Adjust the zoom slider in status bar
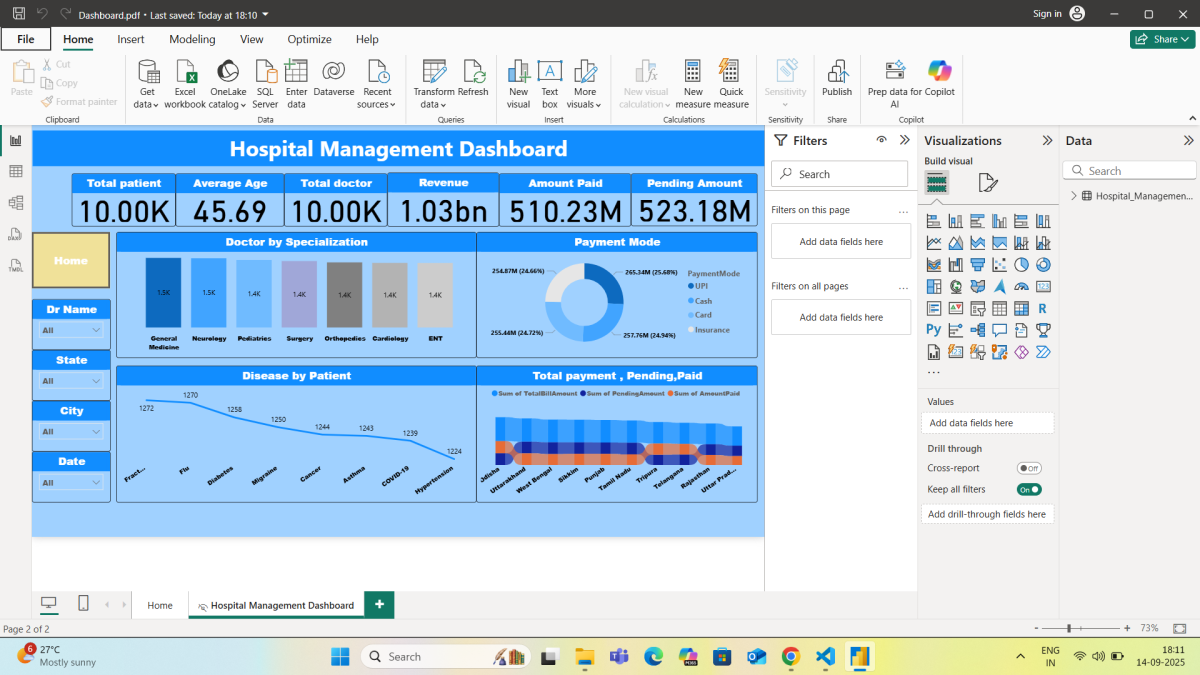Screen dimensions: 1200x675 click(x=1069, y=628)
